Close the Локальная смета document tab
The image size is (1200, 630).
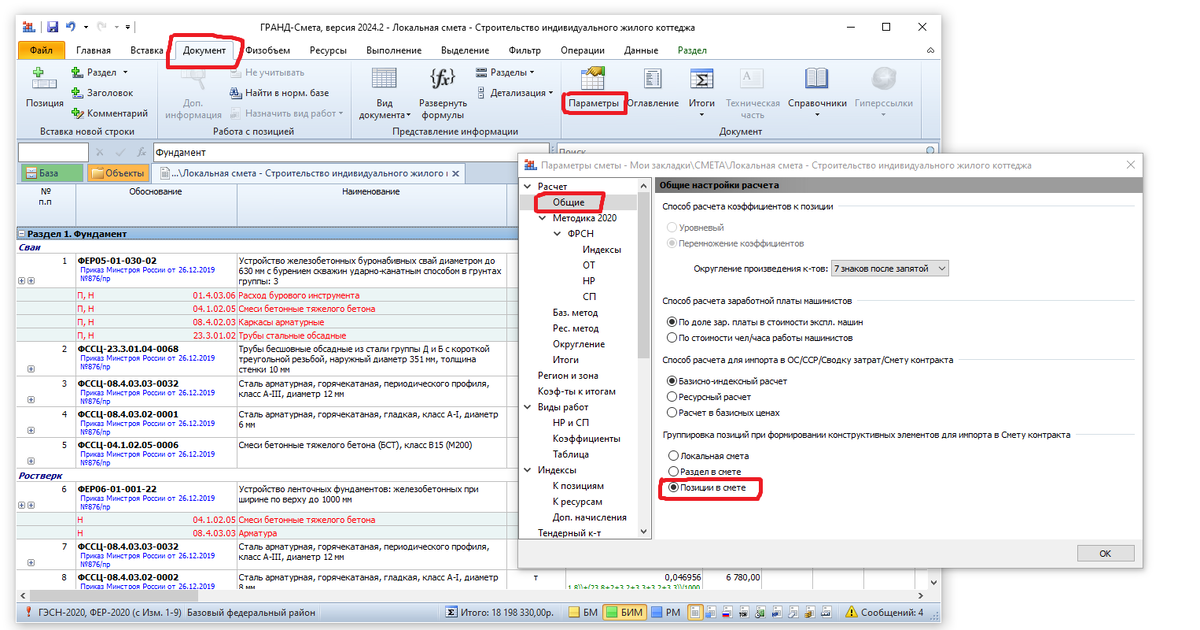457,174
